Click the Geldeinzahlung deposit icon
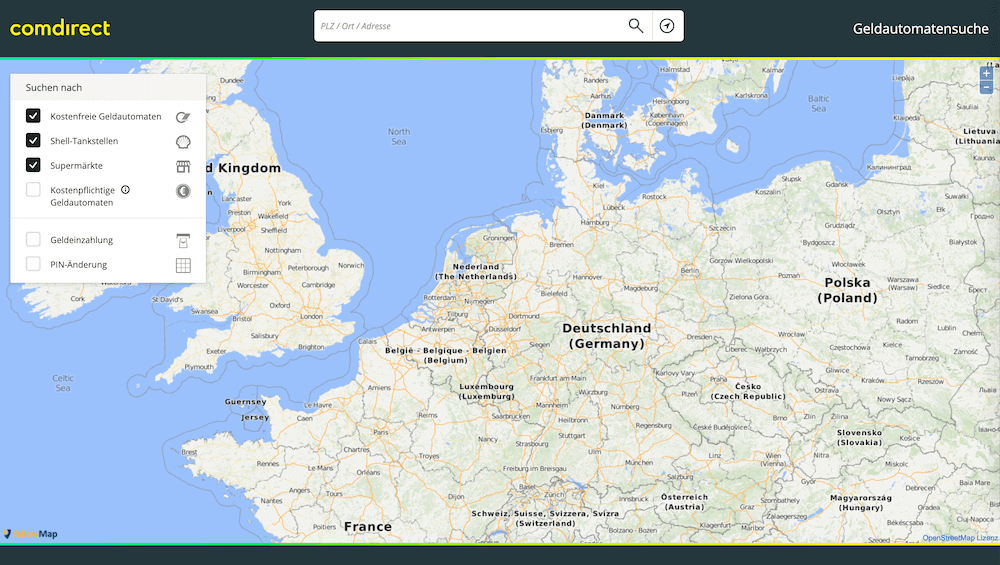The height and width of the screenshot is (565, 1000). pyautogui.click(x=183, y=240)
